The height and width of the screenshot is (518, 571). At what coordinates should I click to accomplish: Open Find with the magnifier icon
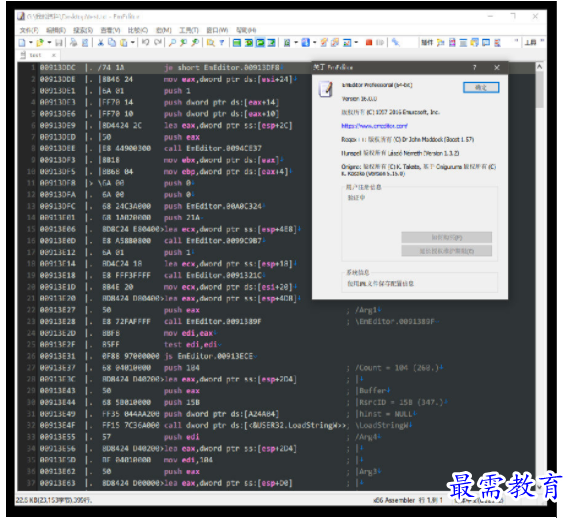[x=173, y=43]
